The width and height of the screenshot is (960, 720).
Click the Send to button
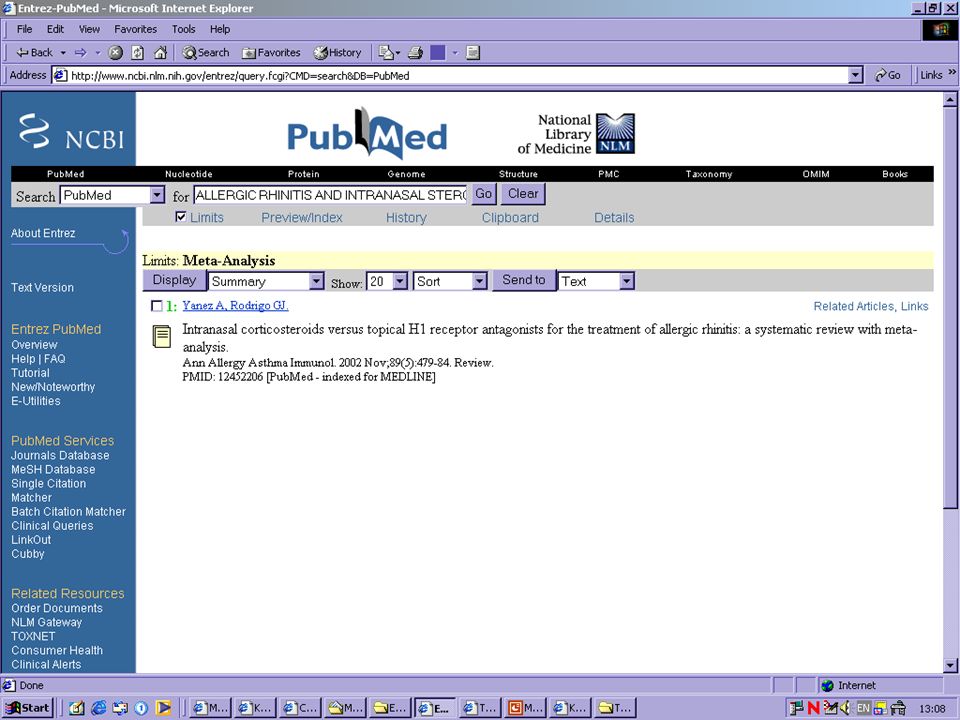(523, 280)
